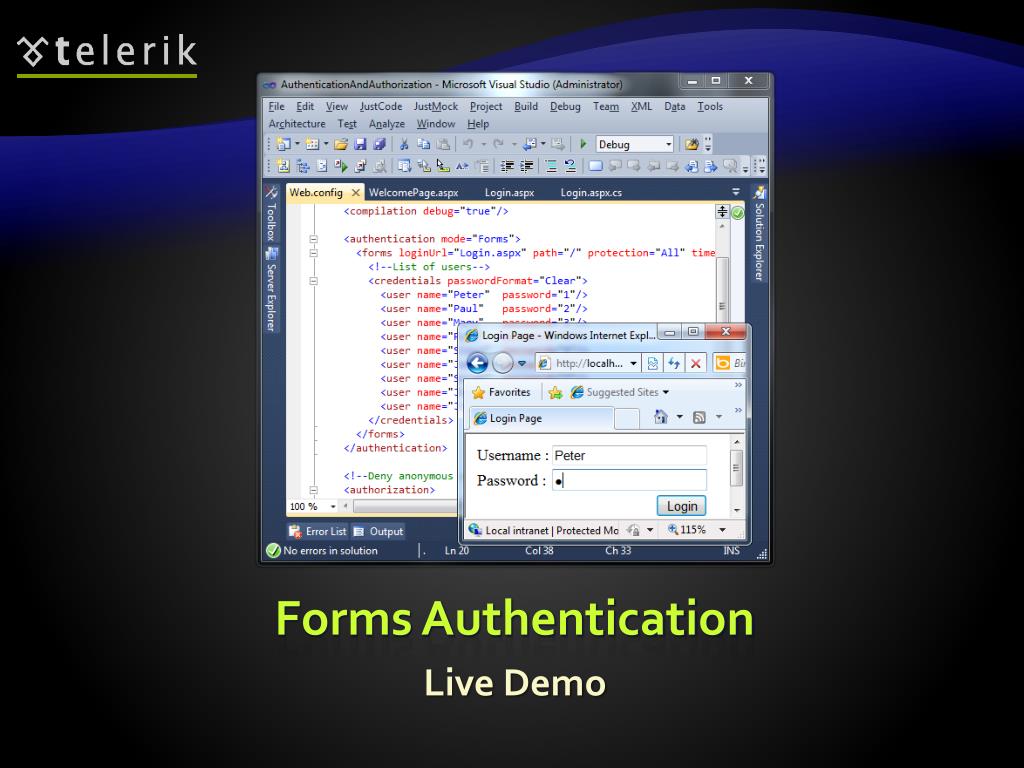The width and height of the screenshot is (1024, 768).
Task: Click into the Username text field
Action: coord(629,456)
